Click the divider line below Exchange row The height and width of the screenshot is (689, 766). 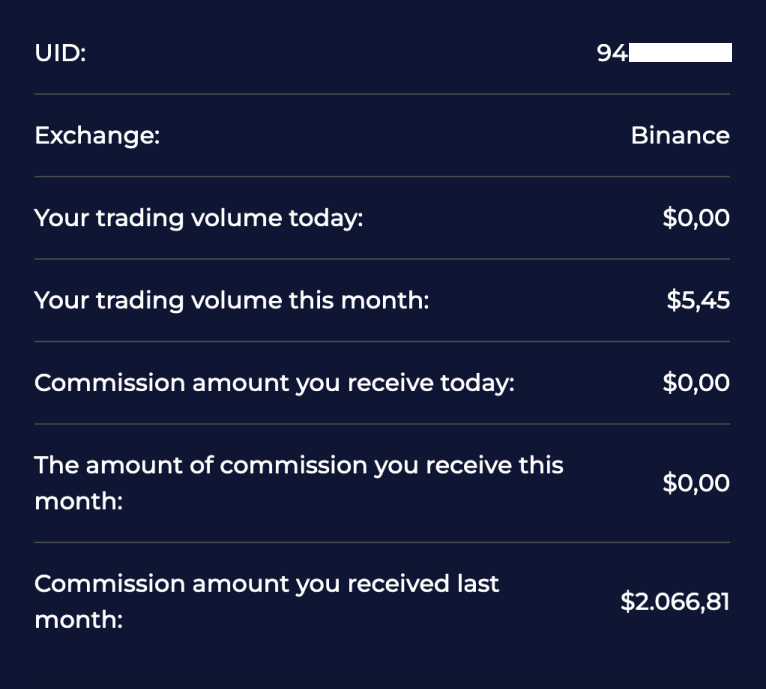(382, 176)
